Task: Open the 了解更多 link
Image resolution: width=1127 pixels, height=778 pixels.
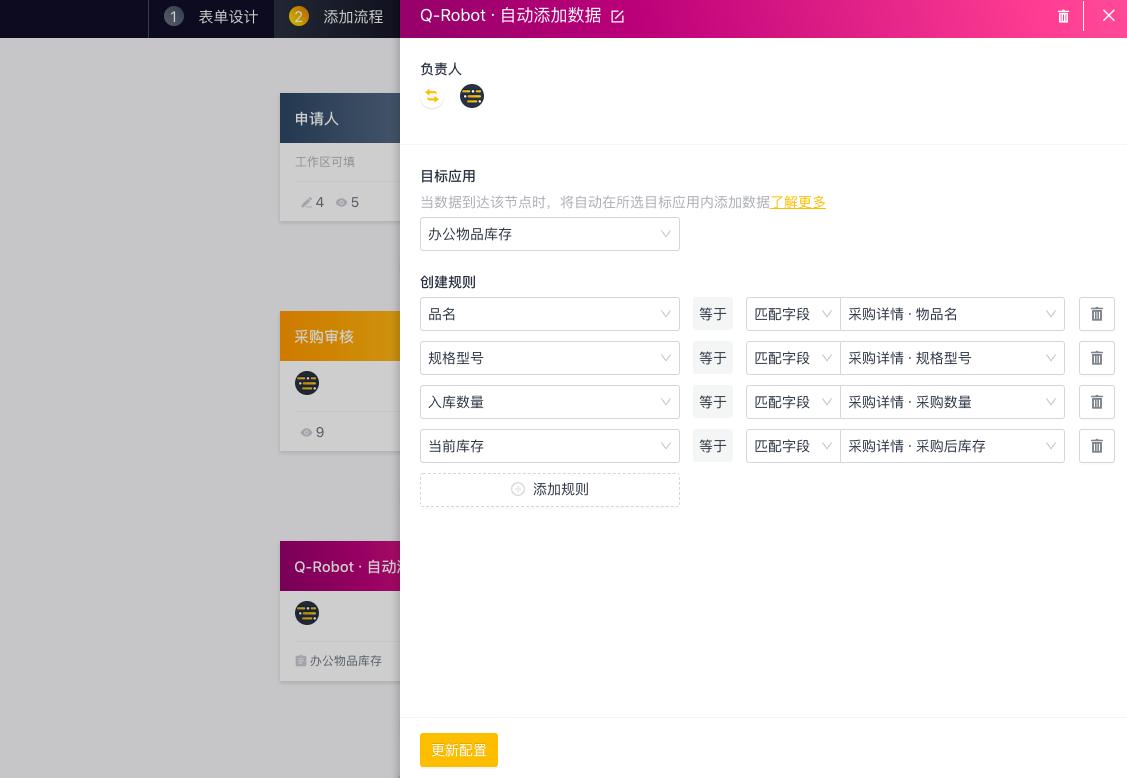Action: click(798, 202)
